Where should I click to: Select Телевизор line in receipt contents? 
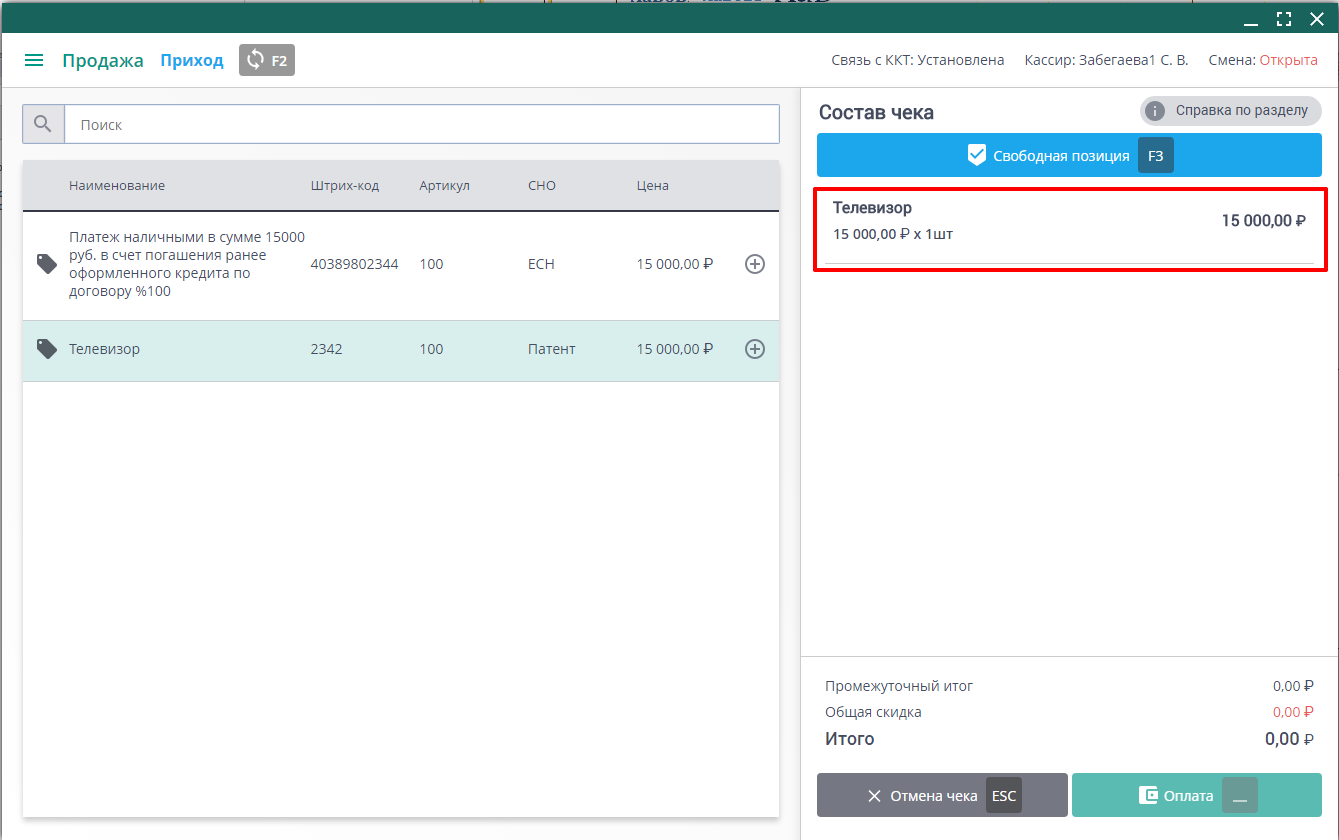click(1069, 228)
